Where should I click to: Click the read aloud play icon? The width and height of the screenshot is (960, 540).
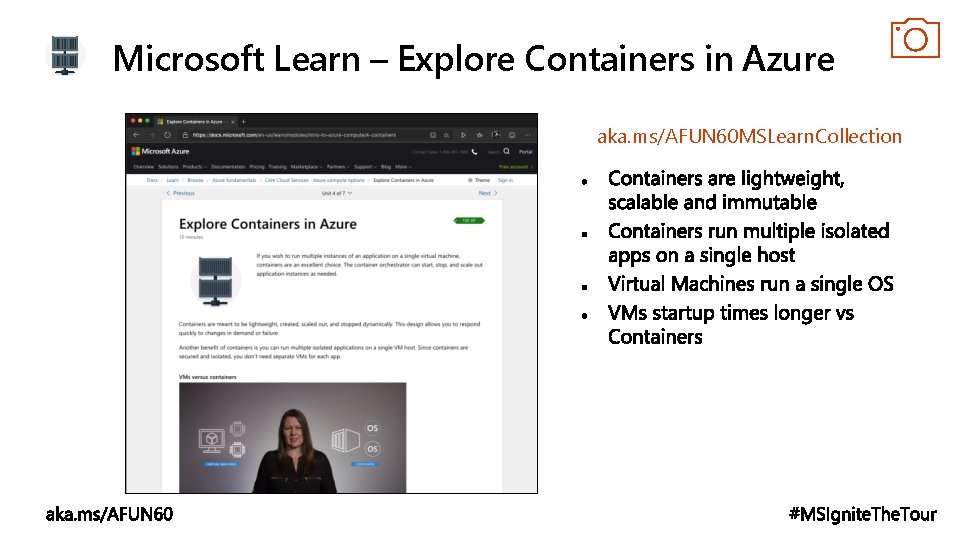pos(463,135)
